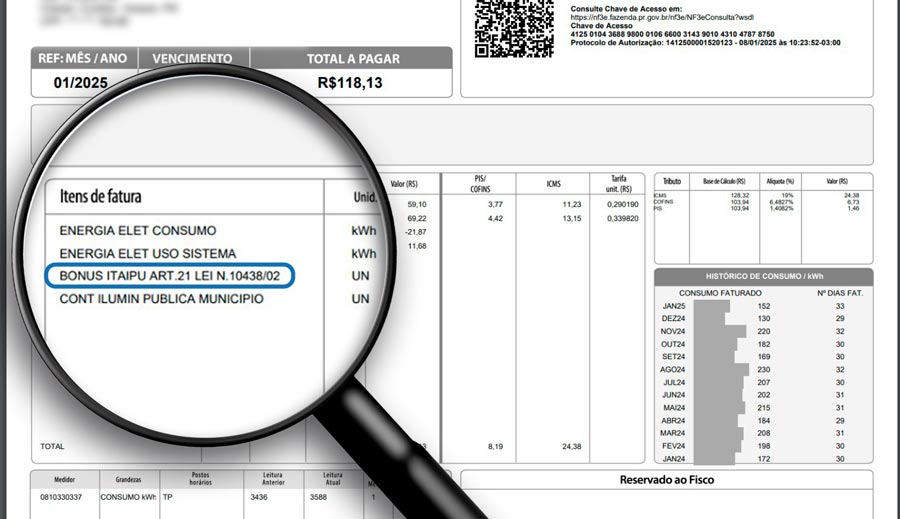Select the access key number starting 4125 0104

(x=672, y=34)
